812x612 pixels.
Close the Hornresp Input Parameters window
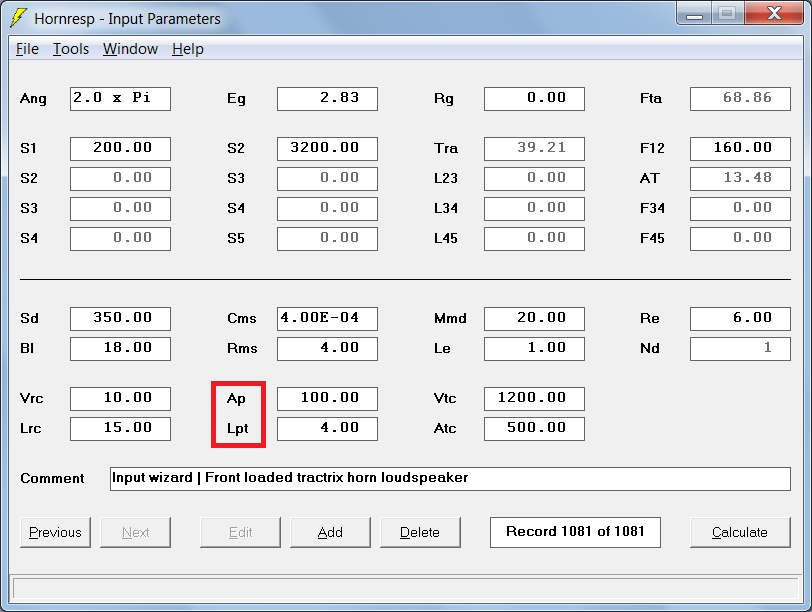(x=774, y=13)
